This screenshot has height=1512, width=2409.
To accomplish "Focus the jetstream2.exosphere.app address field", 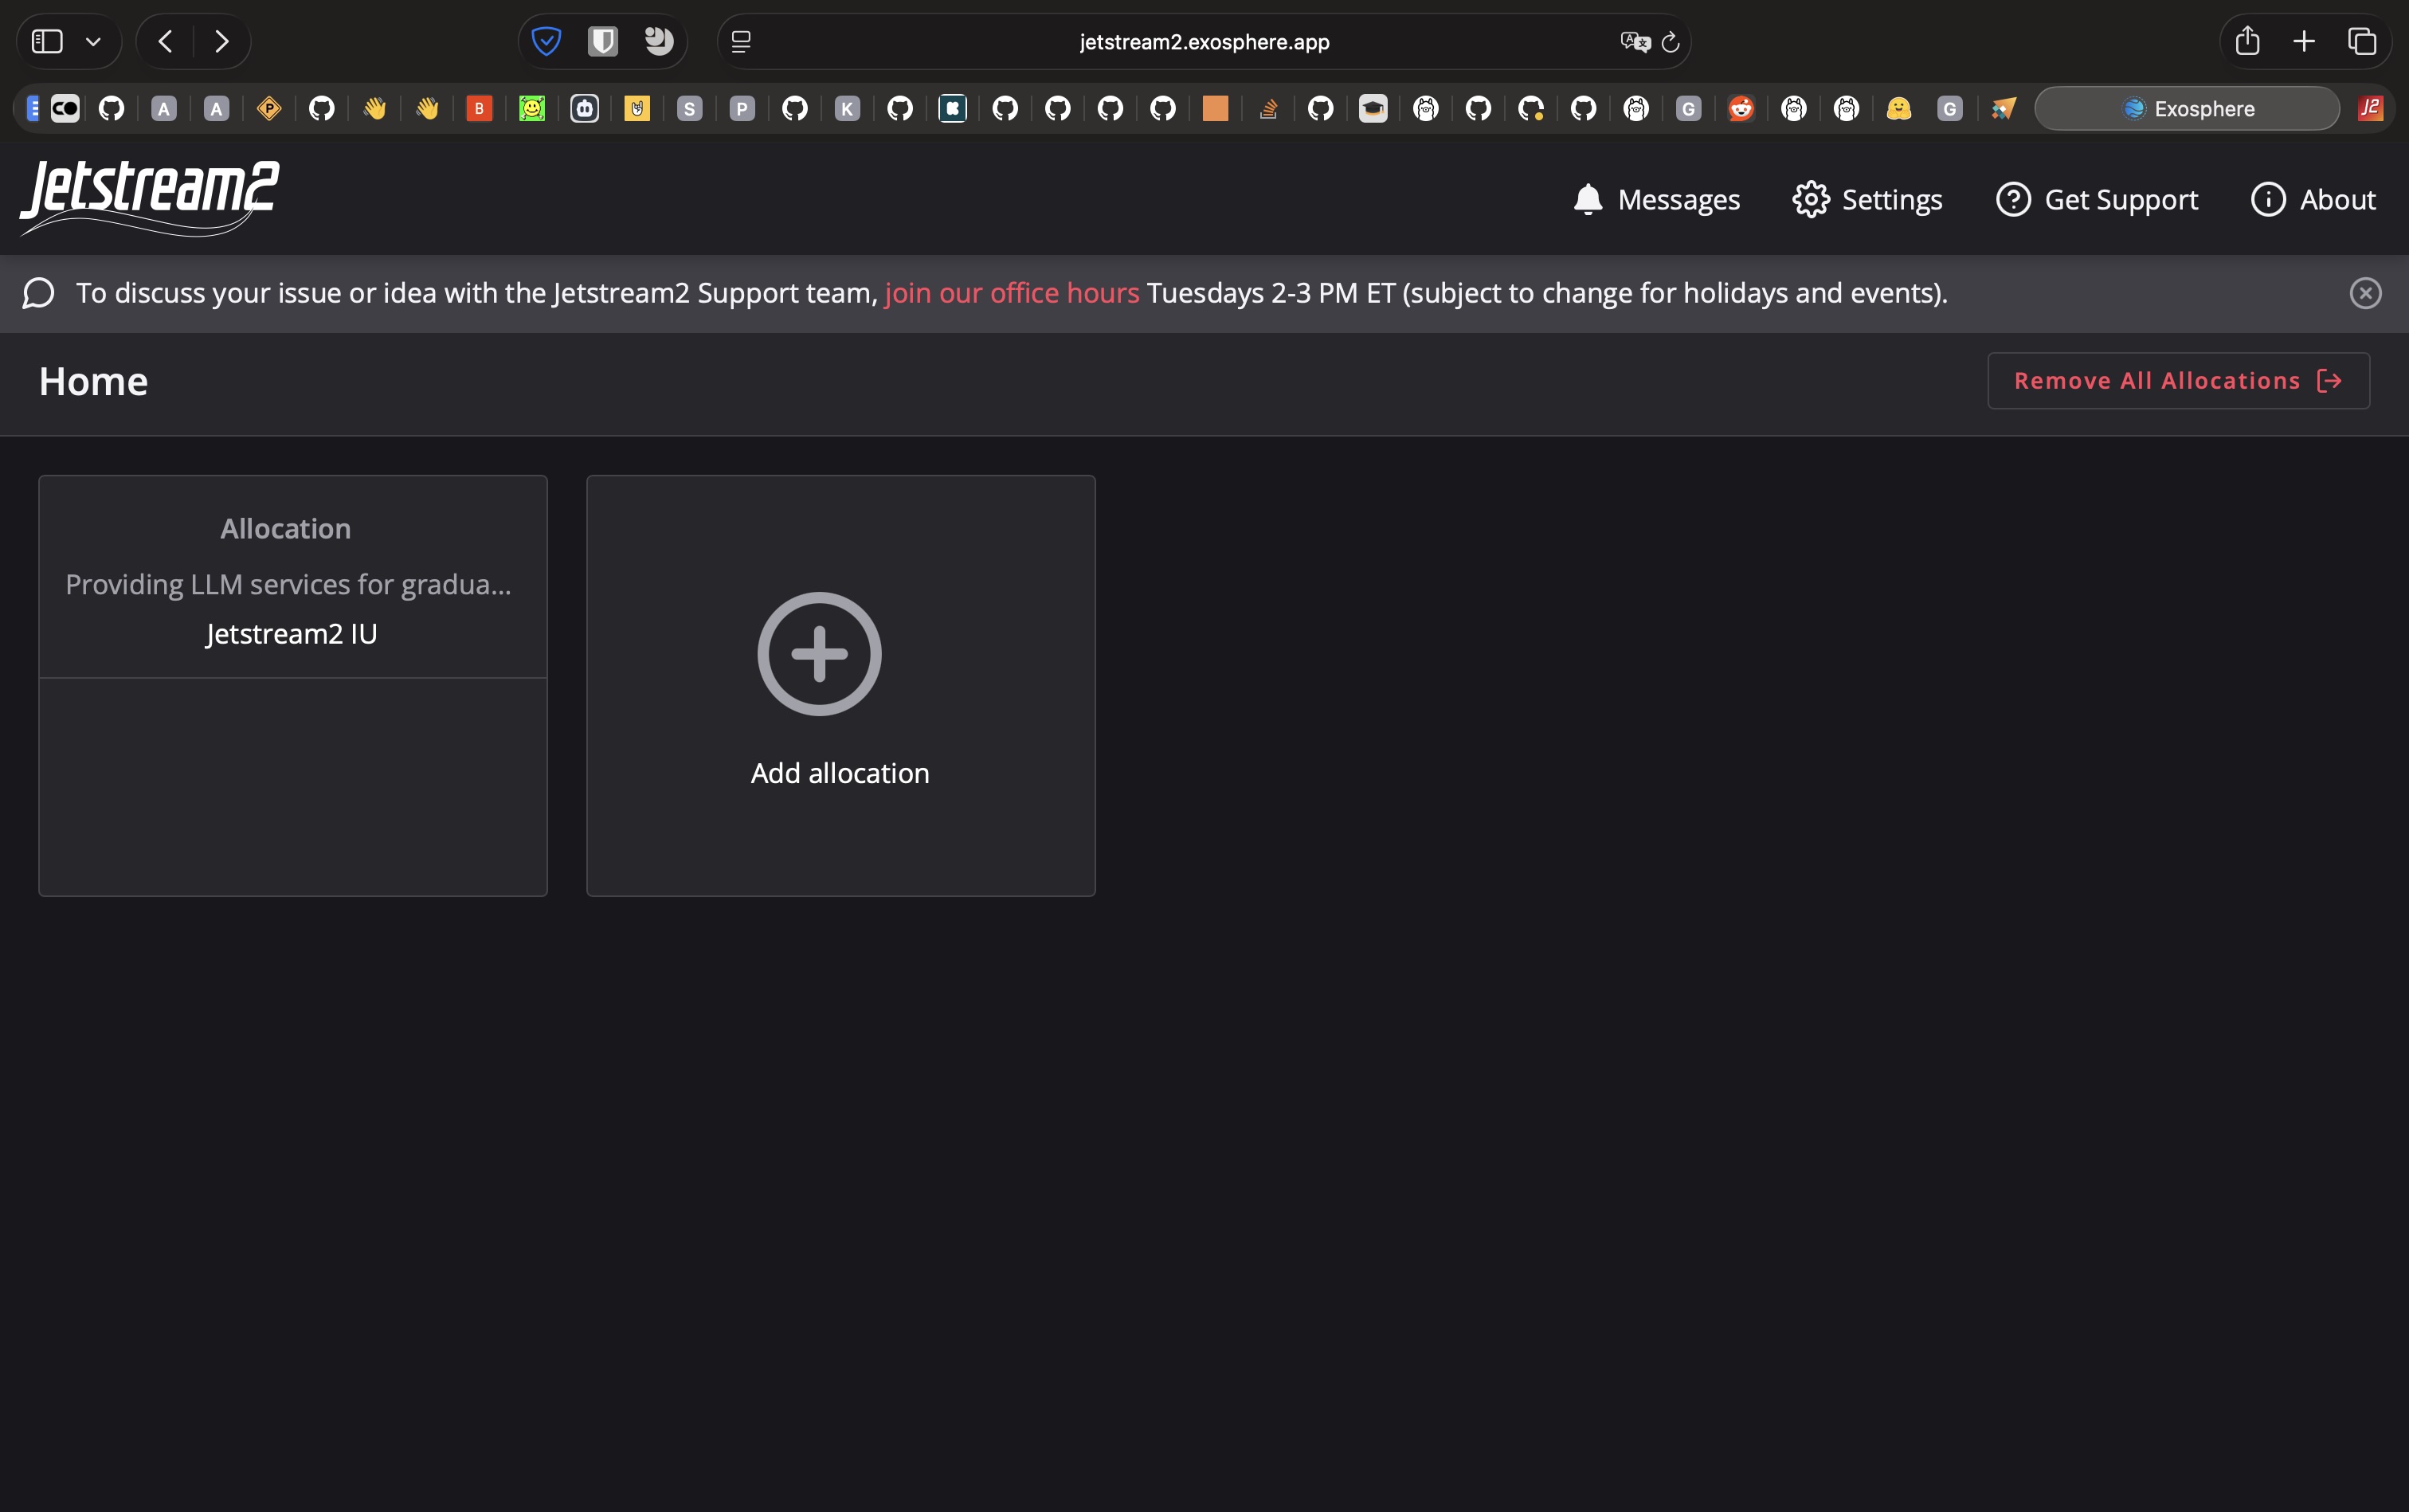I will [x=1204, y=41].
